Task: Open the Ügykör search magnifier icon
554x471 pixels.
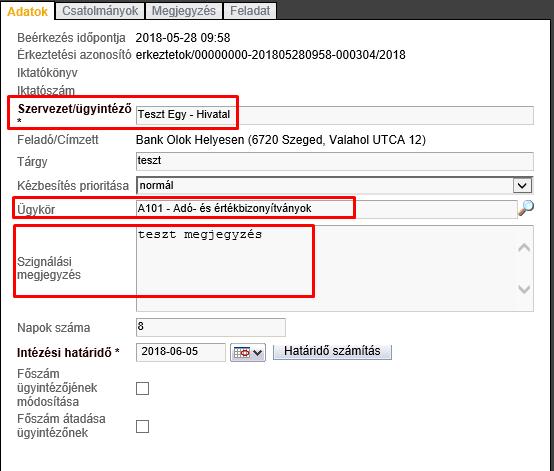Action: pyautogui.click(x=526, y=208)
